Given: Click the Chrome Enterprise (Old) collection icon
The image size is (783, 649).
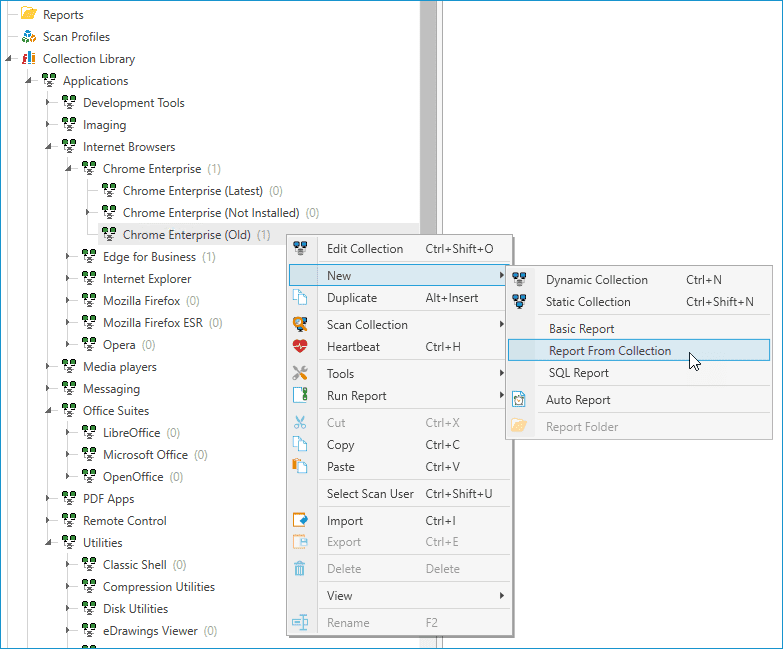Looking at the screenshot, I should coord(109,234).
